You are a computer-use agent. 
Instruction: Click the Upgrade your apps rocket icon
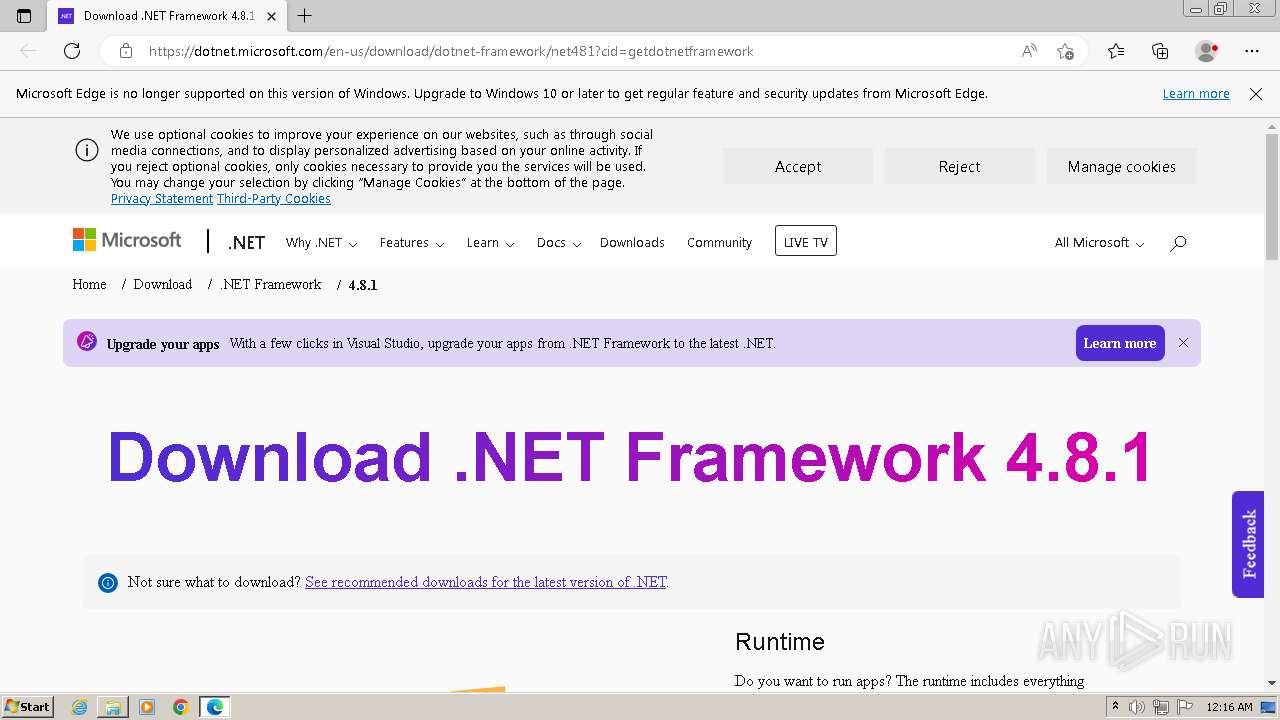tap(87, 342)
